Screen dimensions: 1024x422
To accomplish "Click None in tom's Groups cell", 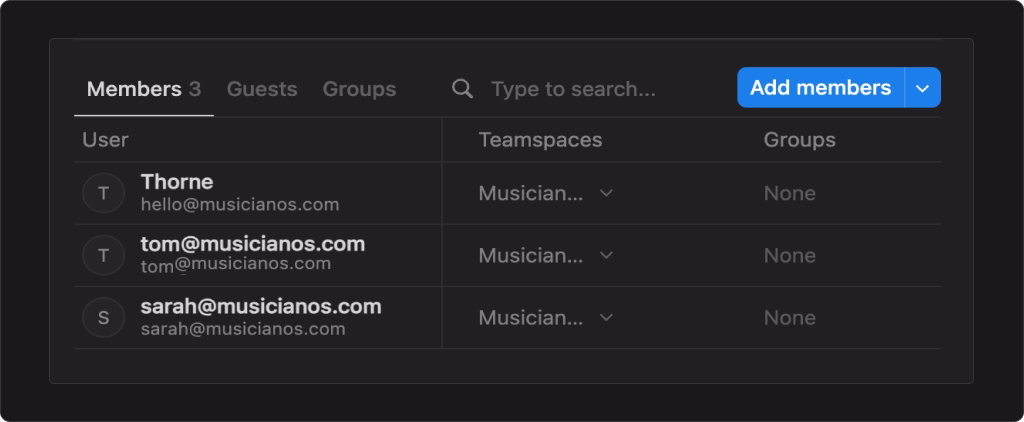I will point(790,255).
